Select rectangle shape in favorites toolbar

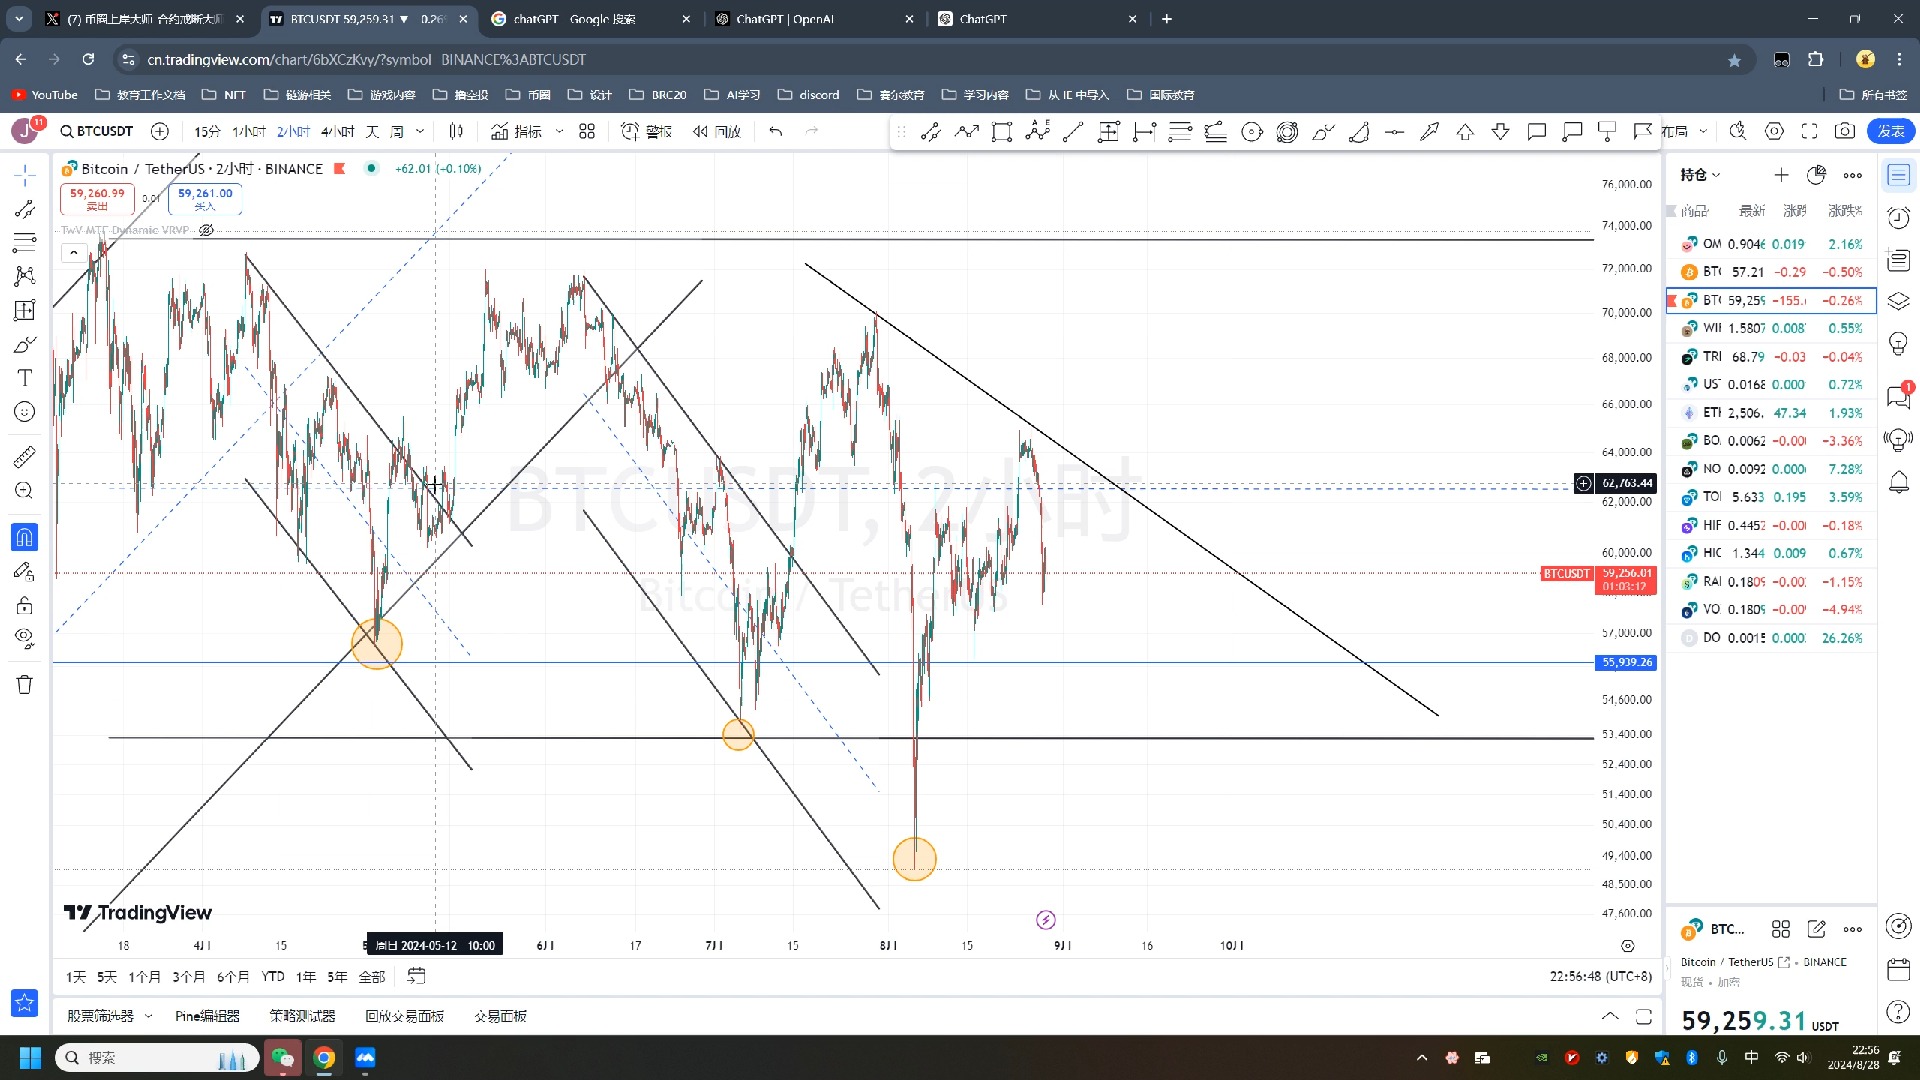1002,131
